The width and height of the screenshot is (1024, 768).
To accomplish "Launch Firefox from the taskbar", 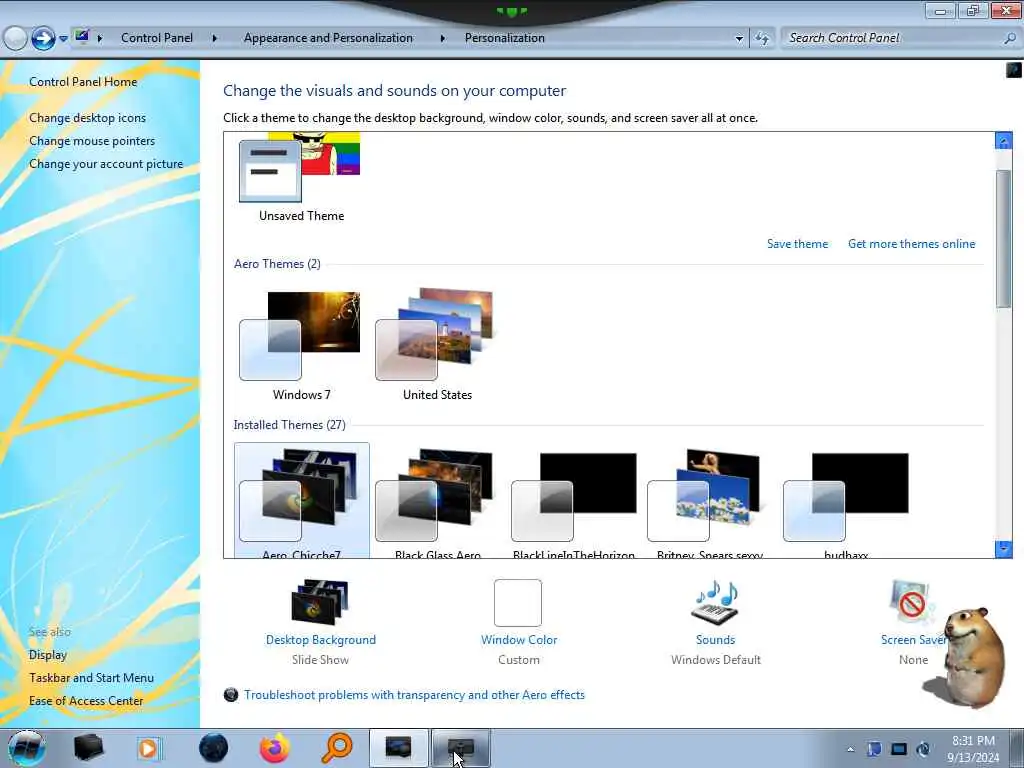I will [x=275, y=748].
